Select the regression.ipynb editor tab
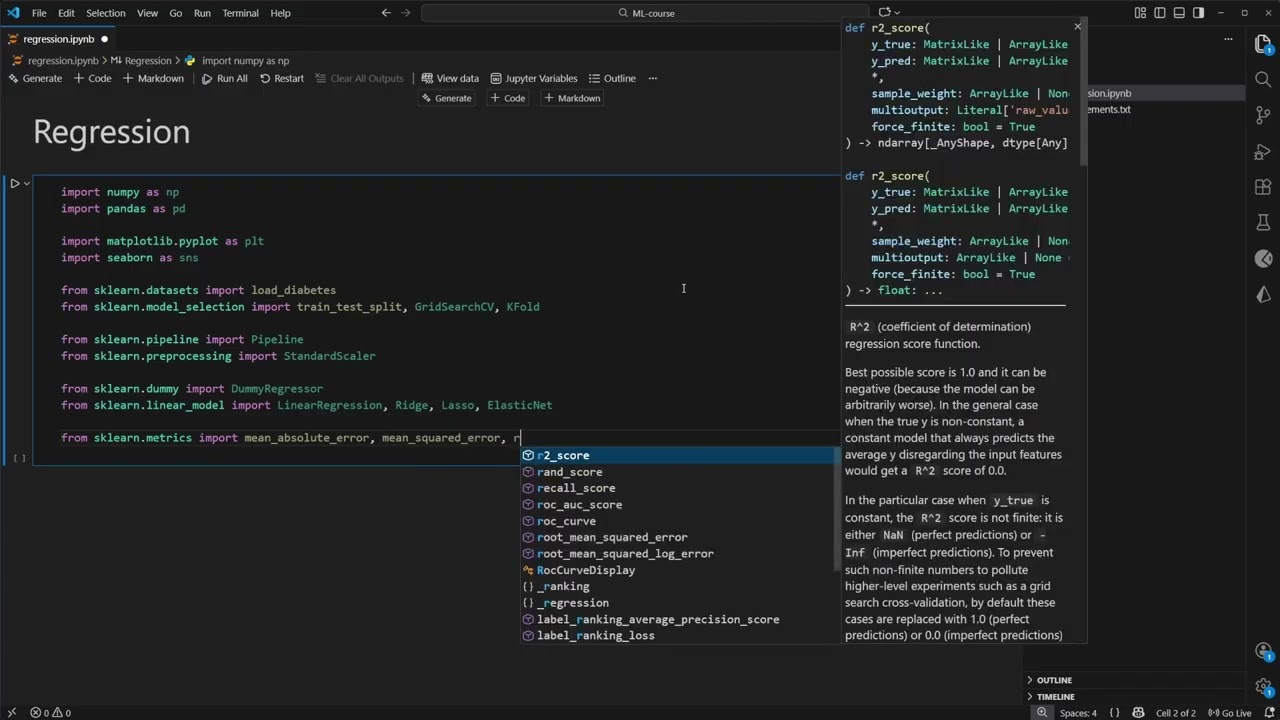This screenshot has height=720, width=1280. coord(58,39)
